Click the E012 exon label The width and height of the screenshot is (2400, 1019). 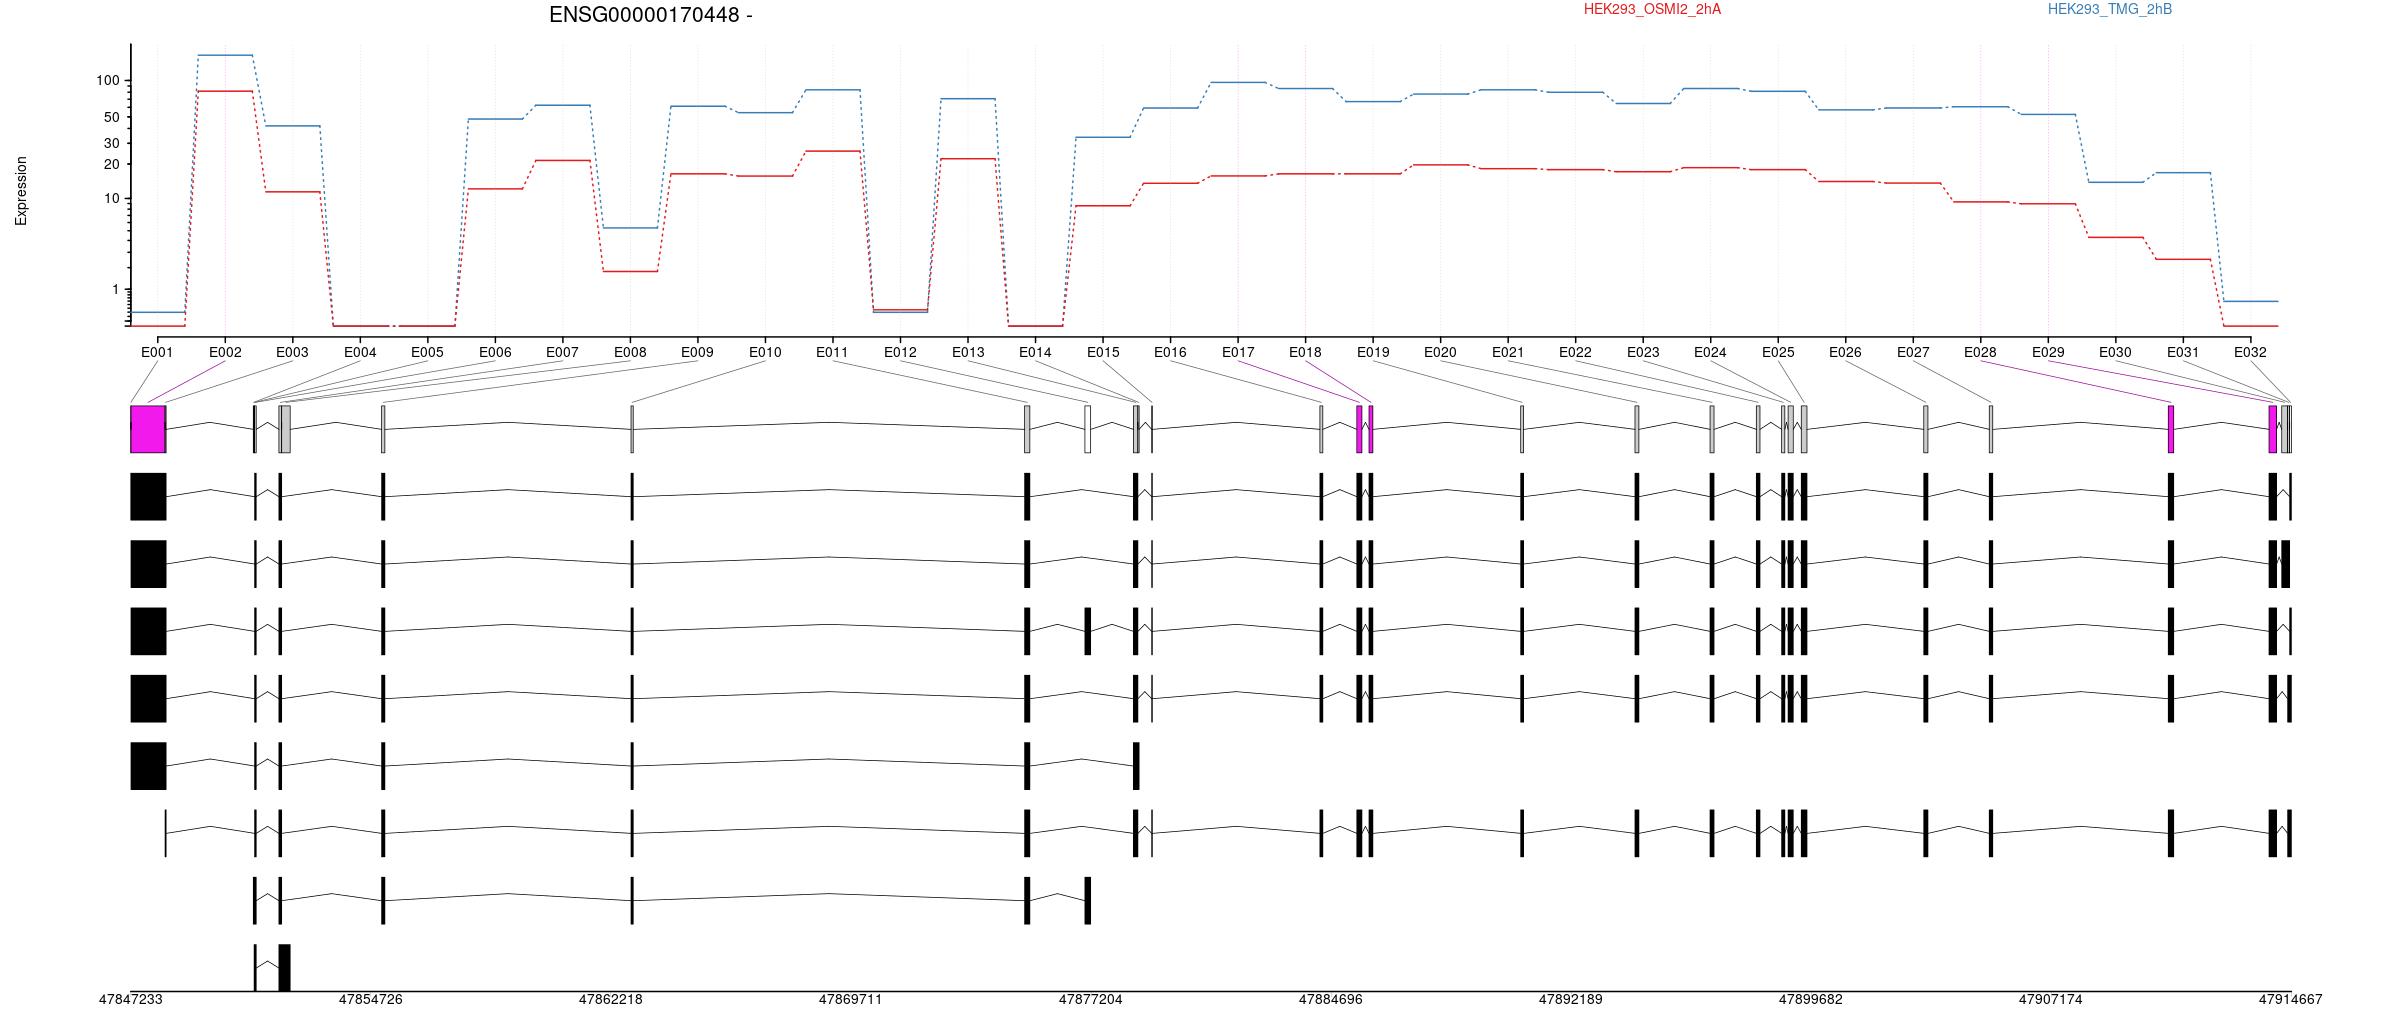click(x=900, y=352)
